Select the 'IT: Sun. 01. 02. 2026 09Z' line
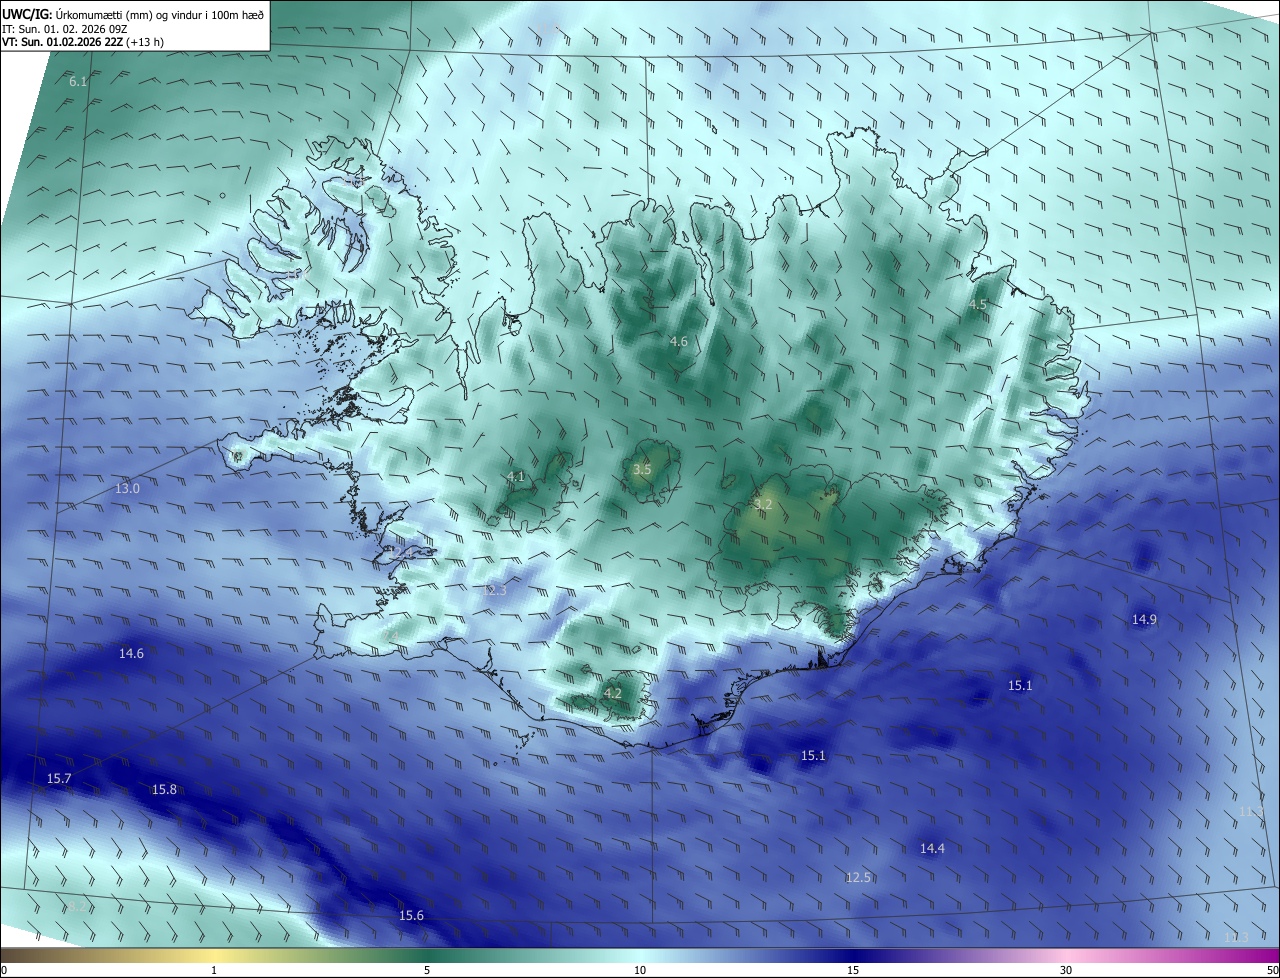The width and height of the screenshot is (1280, 978). [64, 29]
